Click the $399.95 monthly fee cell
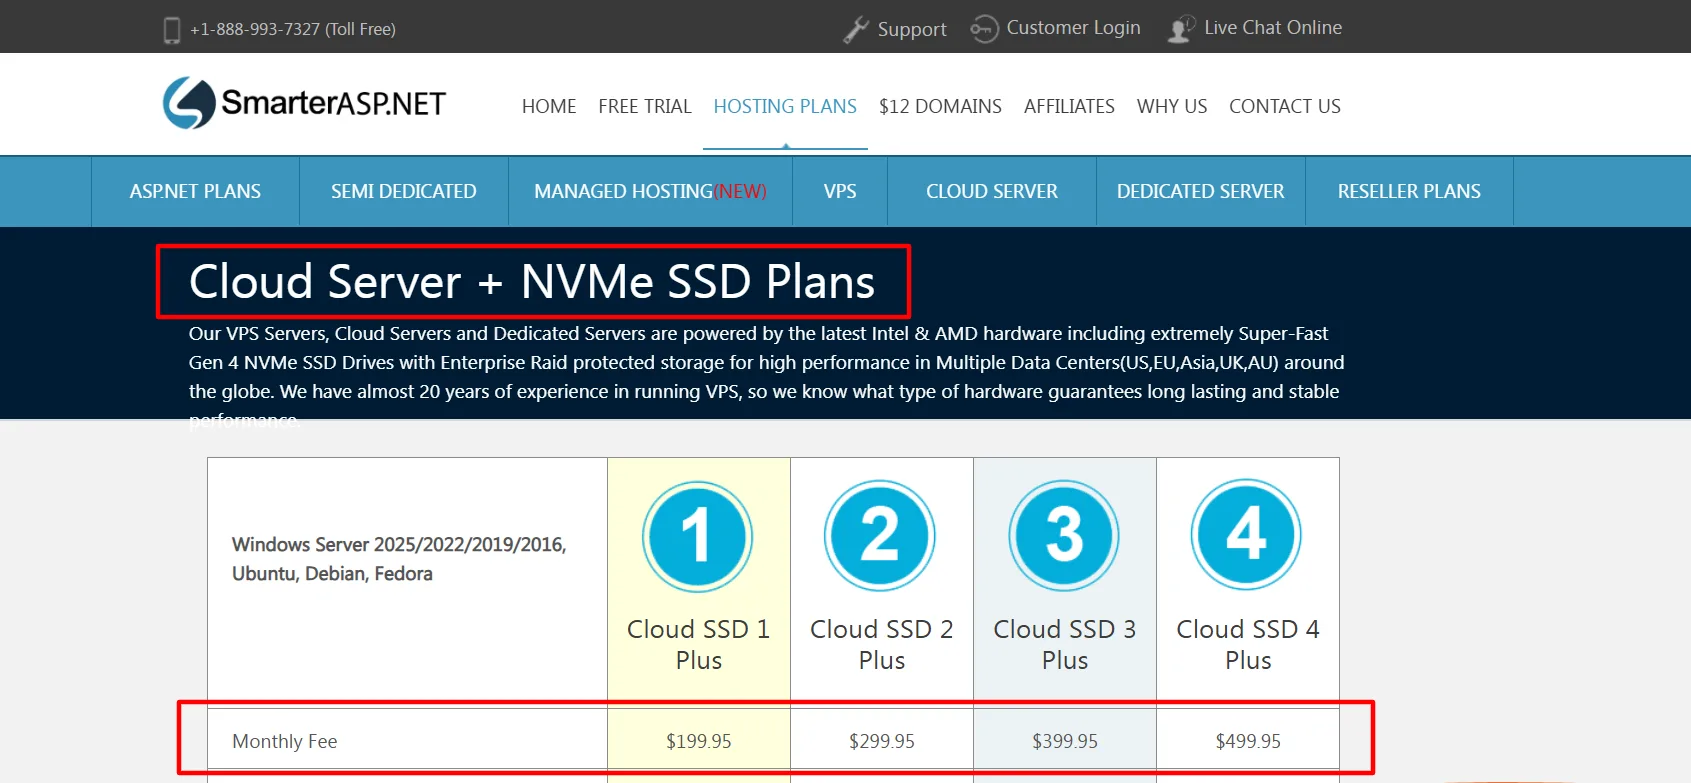The image size is (1691, 783). (x=1065, y=741)
